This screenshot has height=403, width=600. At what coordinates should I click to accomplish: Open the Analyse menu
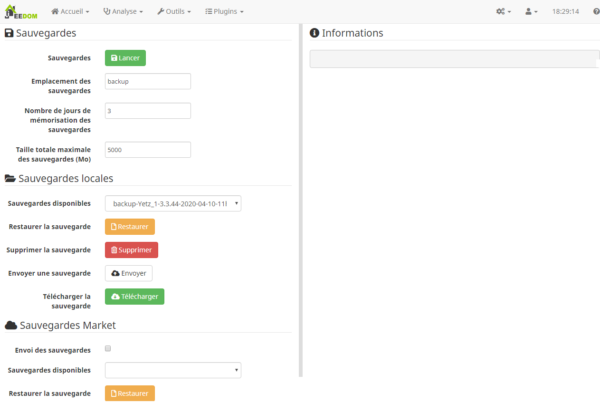(x=122, y=11)
